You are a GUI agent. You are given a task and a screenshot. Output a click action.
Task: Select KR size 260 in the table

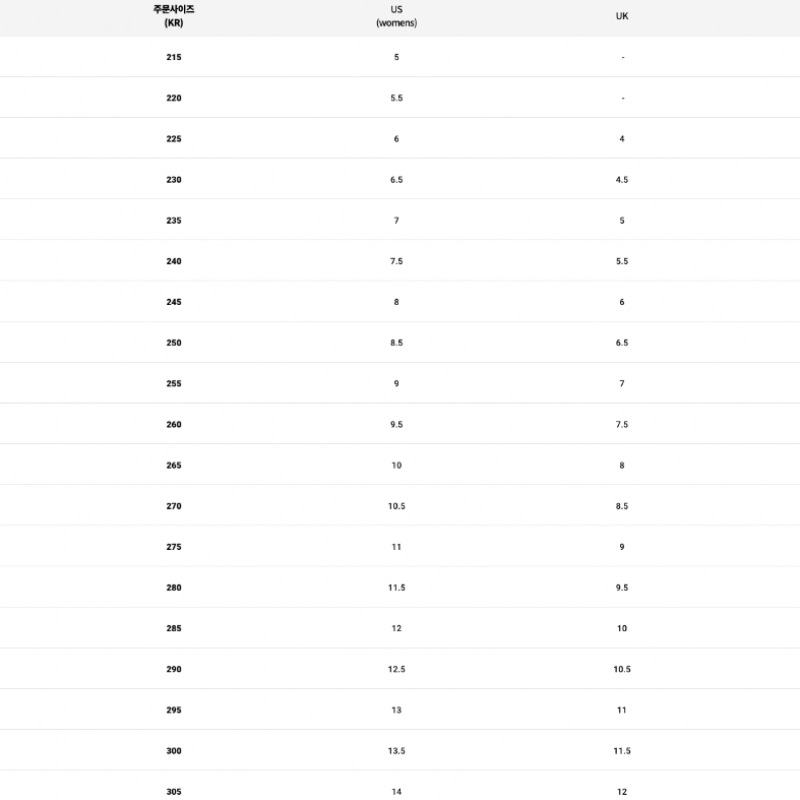coord(174,425)
